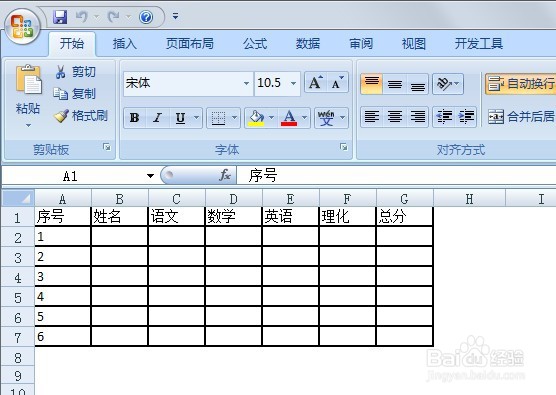Apply the red font color A
The height and width of the screenshot is (395, 556).
coord(289,118)
